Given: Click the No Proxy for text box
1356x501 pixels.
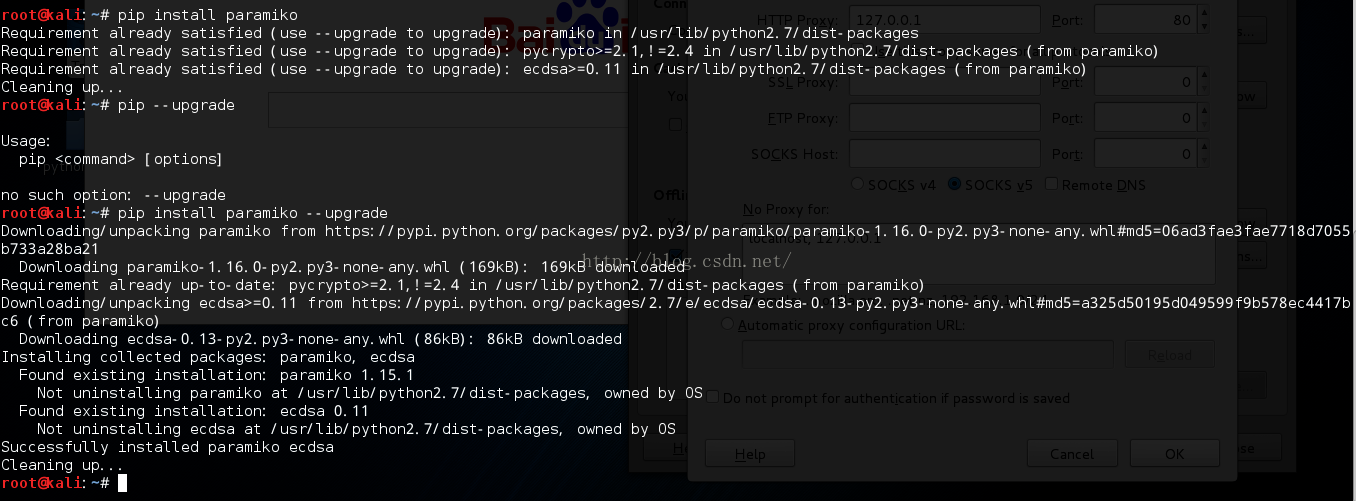Looking at the screenshot, I should [978, 252].
